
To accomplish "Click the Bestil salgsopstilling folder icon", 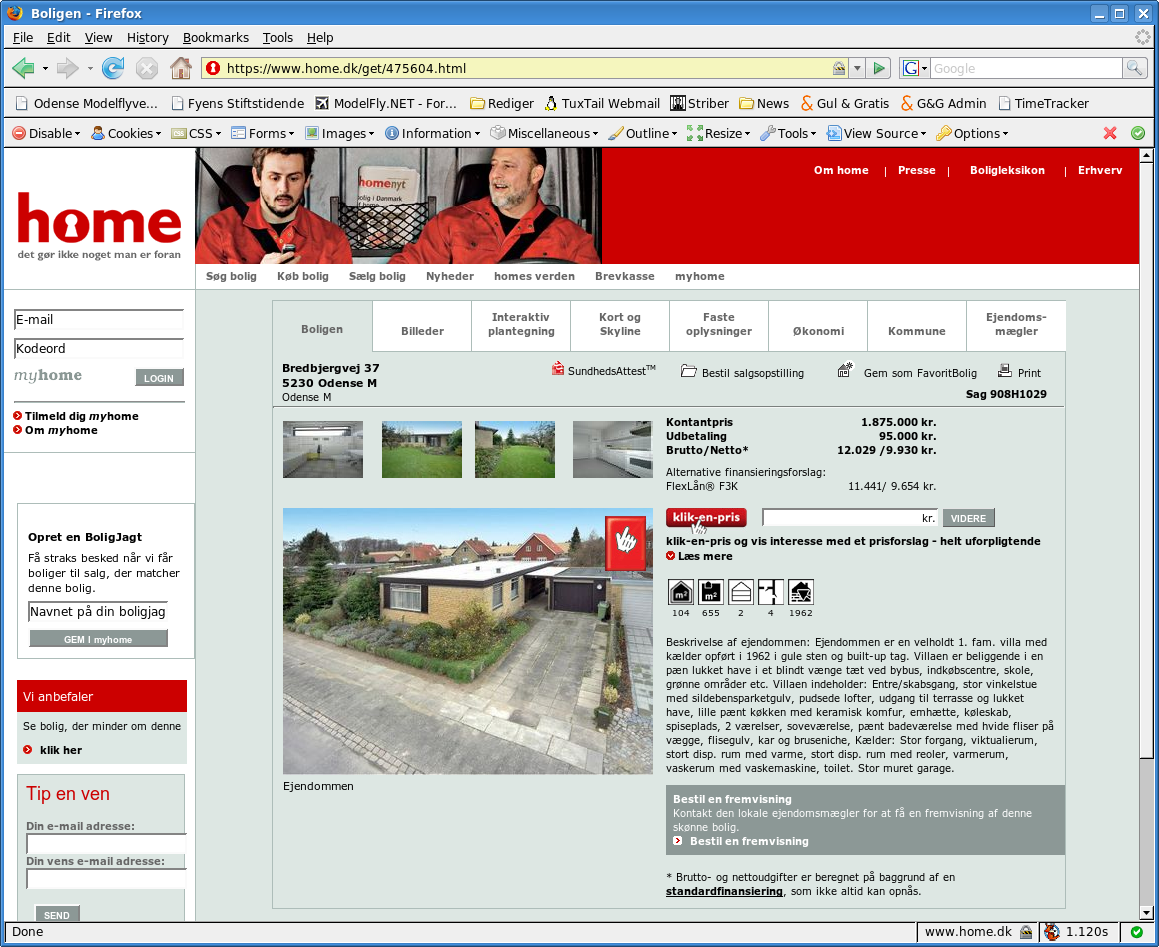I will pos(688,371).
